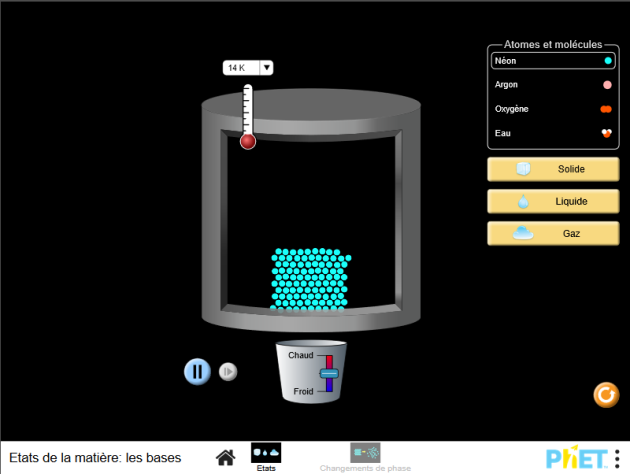Click the orange oxygen molecule icon

pyautogui.click(x=606, y=109)
